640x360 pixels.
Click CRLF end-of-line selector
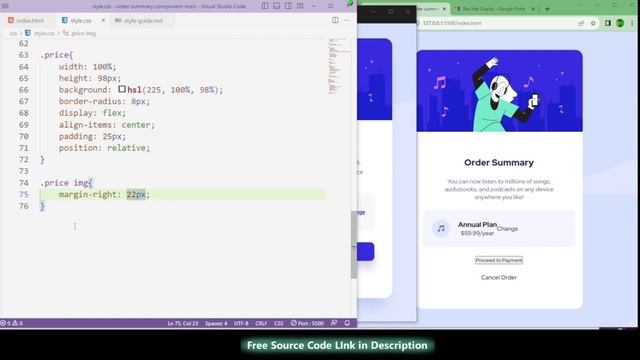click(261, 323)
